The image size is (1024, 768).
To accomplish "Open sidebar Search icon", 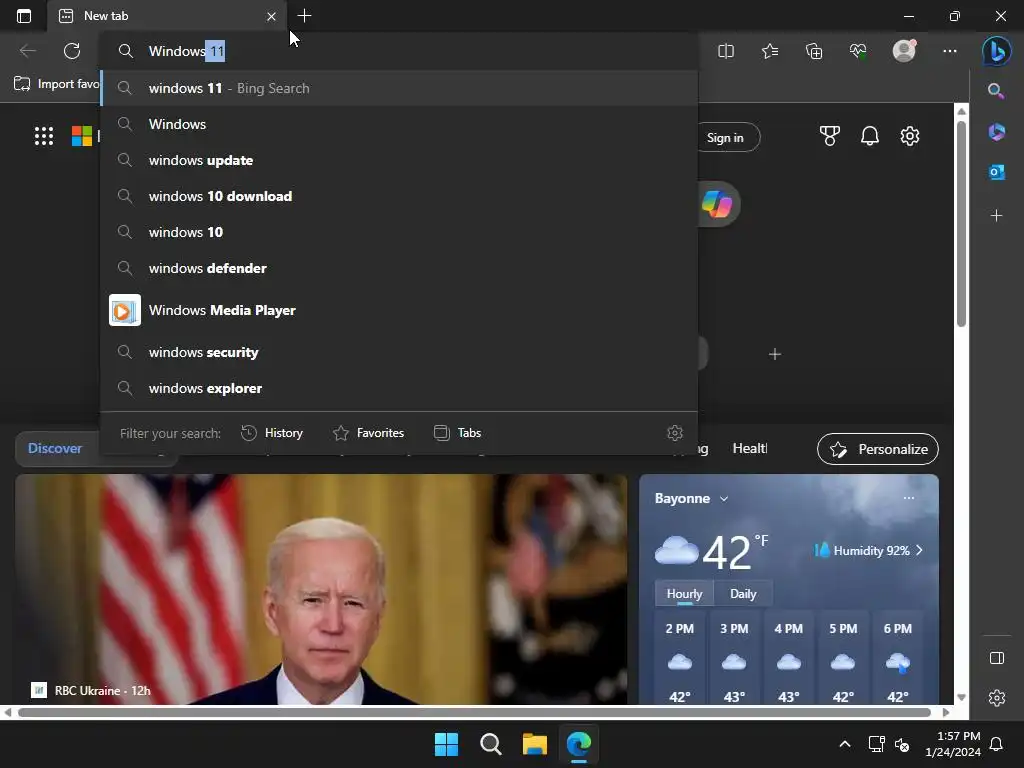I will coord(996,91).
